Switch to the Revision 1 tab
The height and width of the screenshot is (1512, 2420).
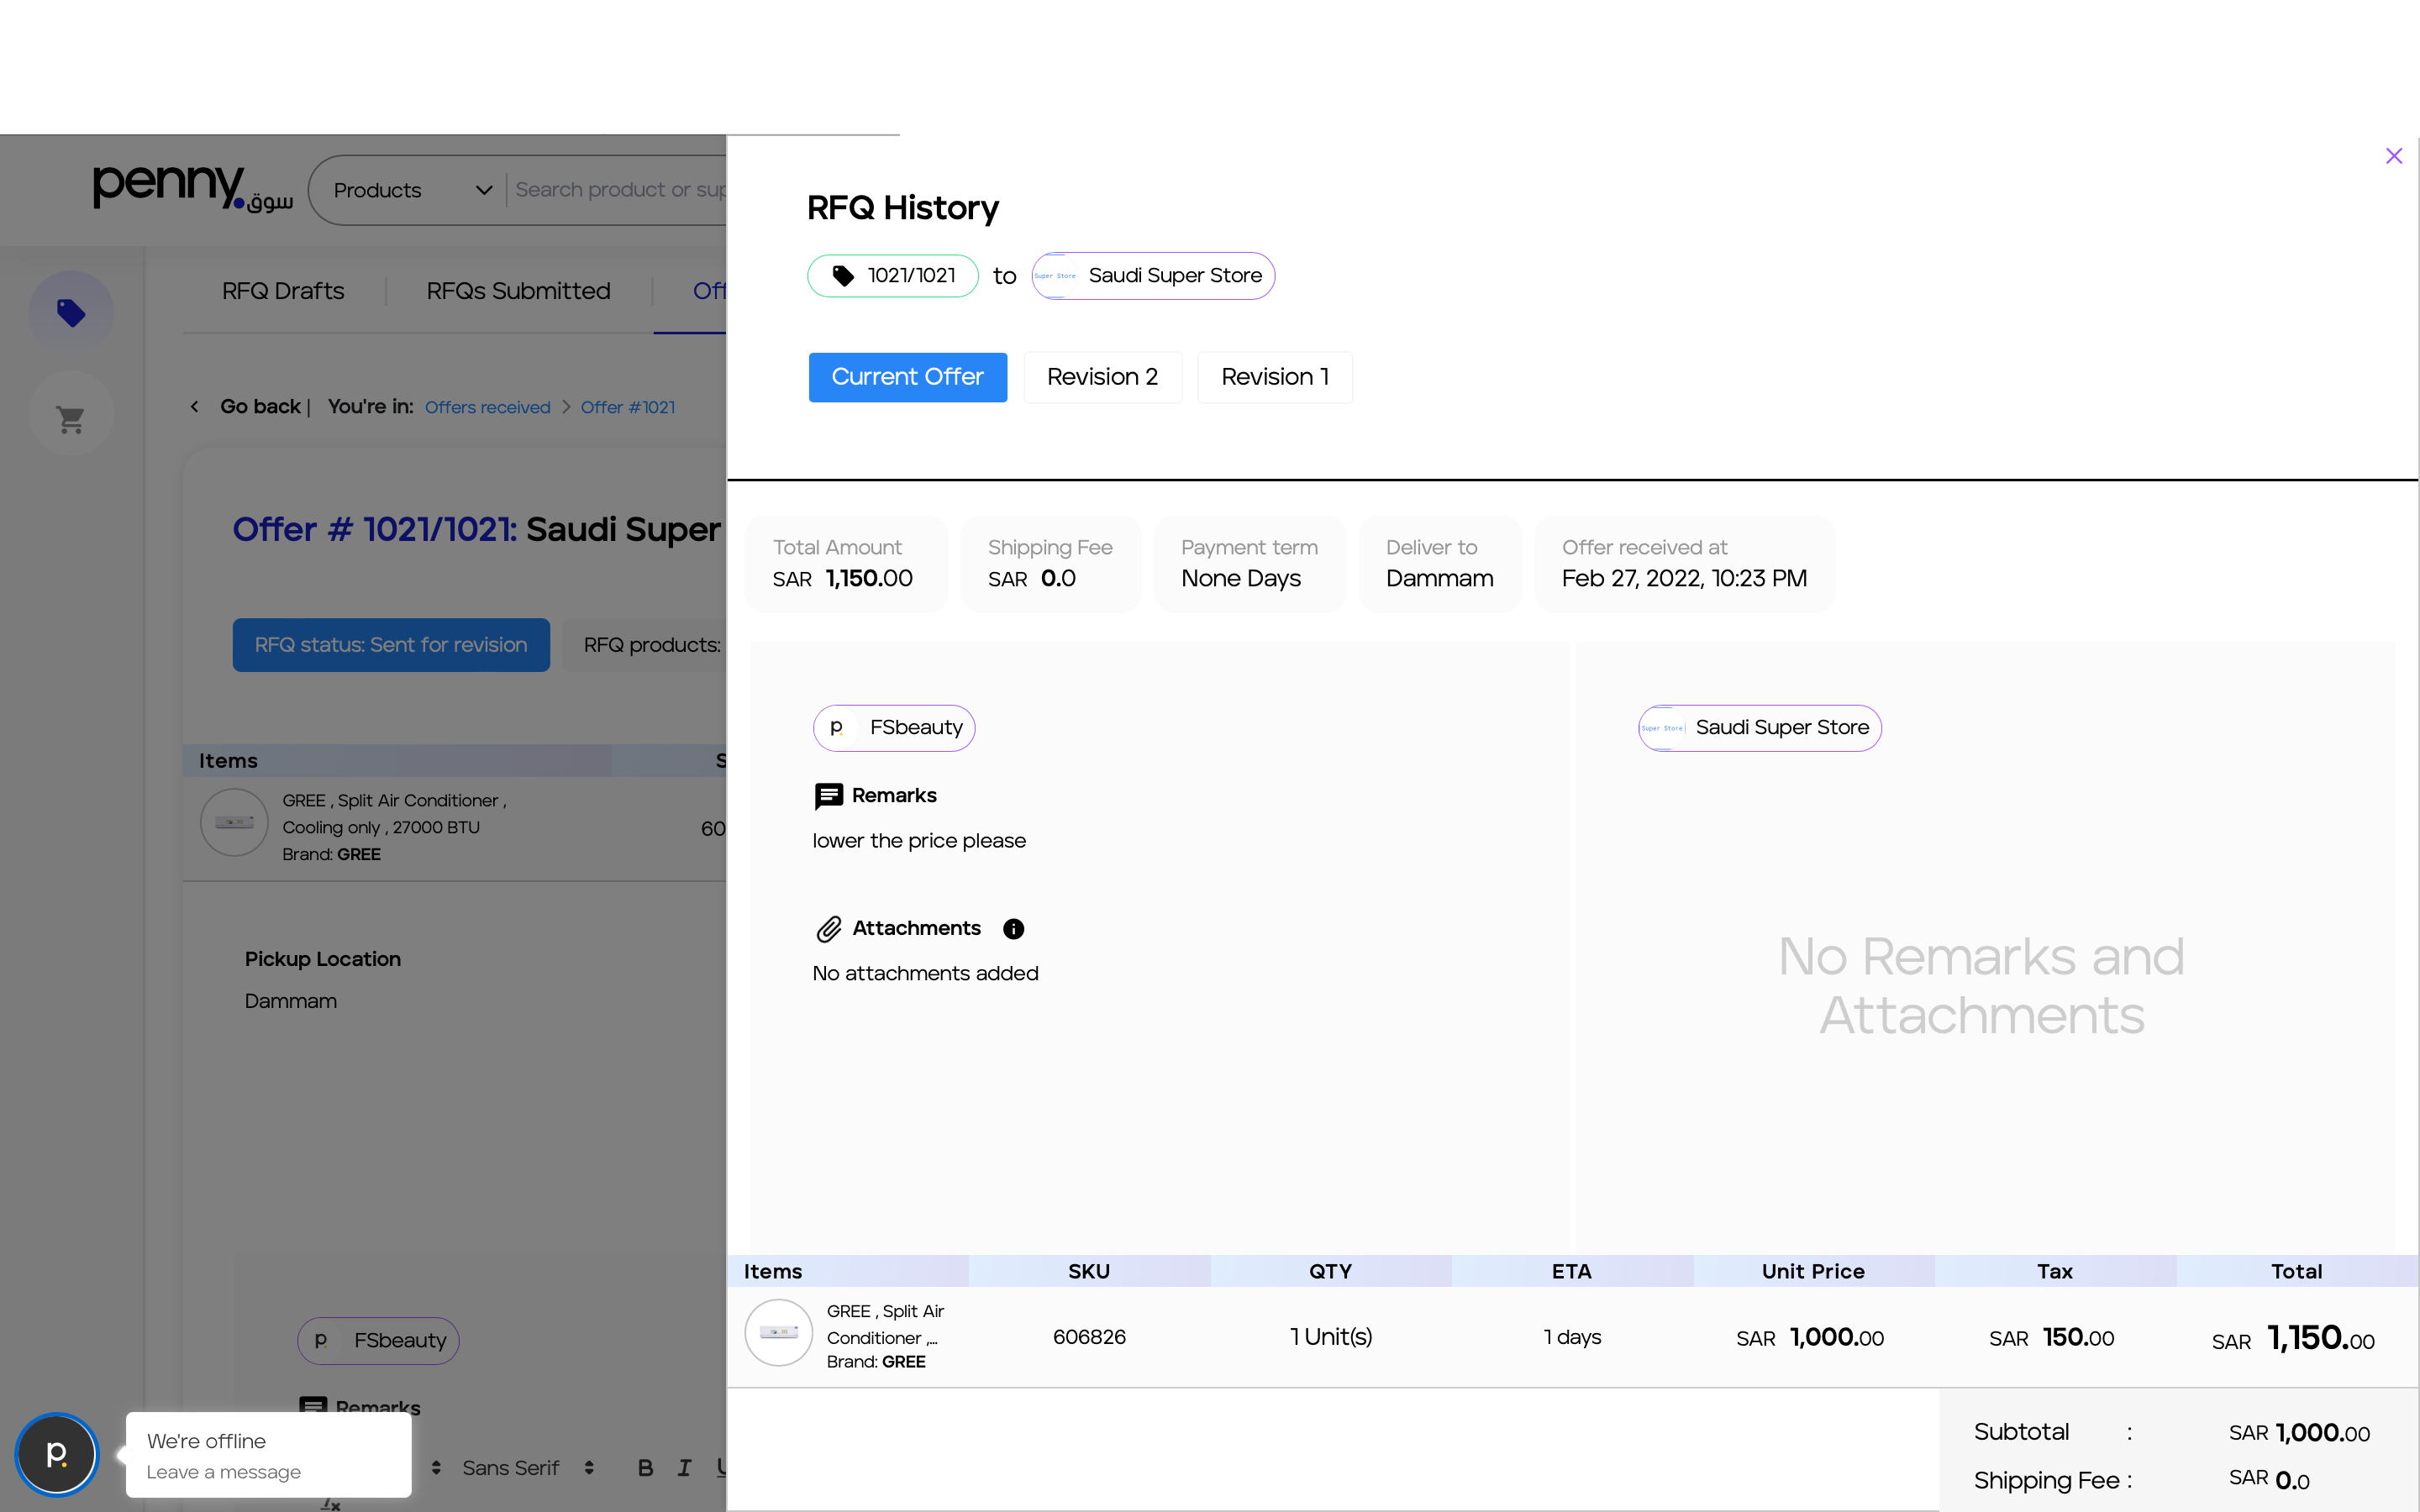point(1275,377)
